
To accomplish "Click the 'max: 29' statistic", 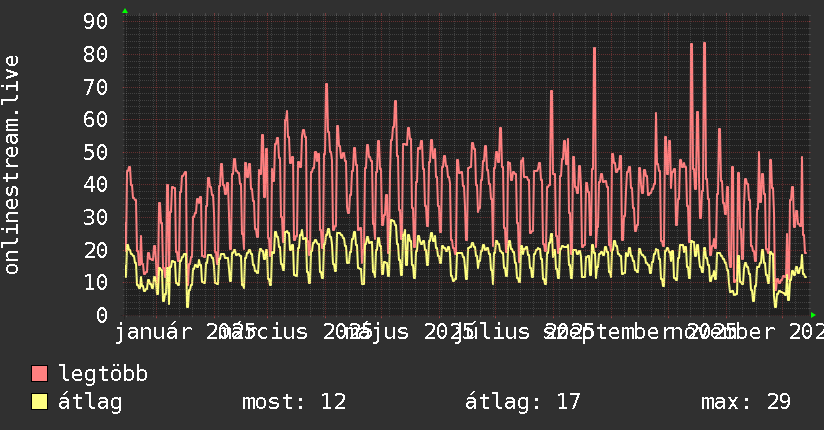I will 746,402.
